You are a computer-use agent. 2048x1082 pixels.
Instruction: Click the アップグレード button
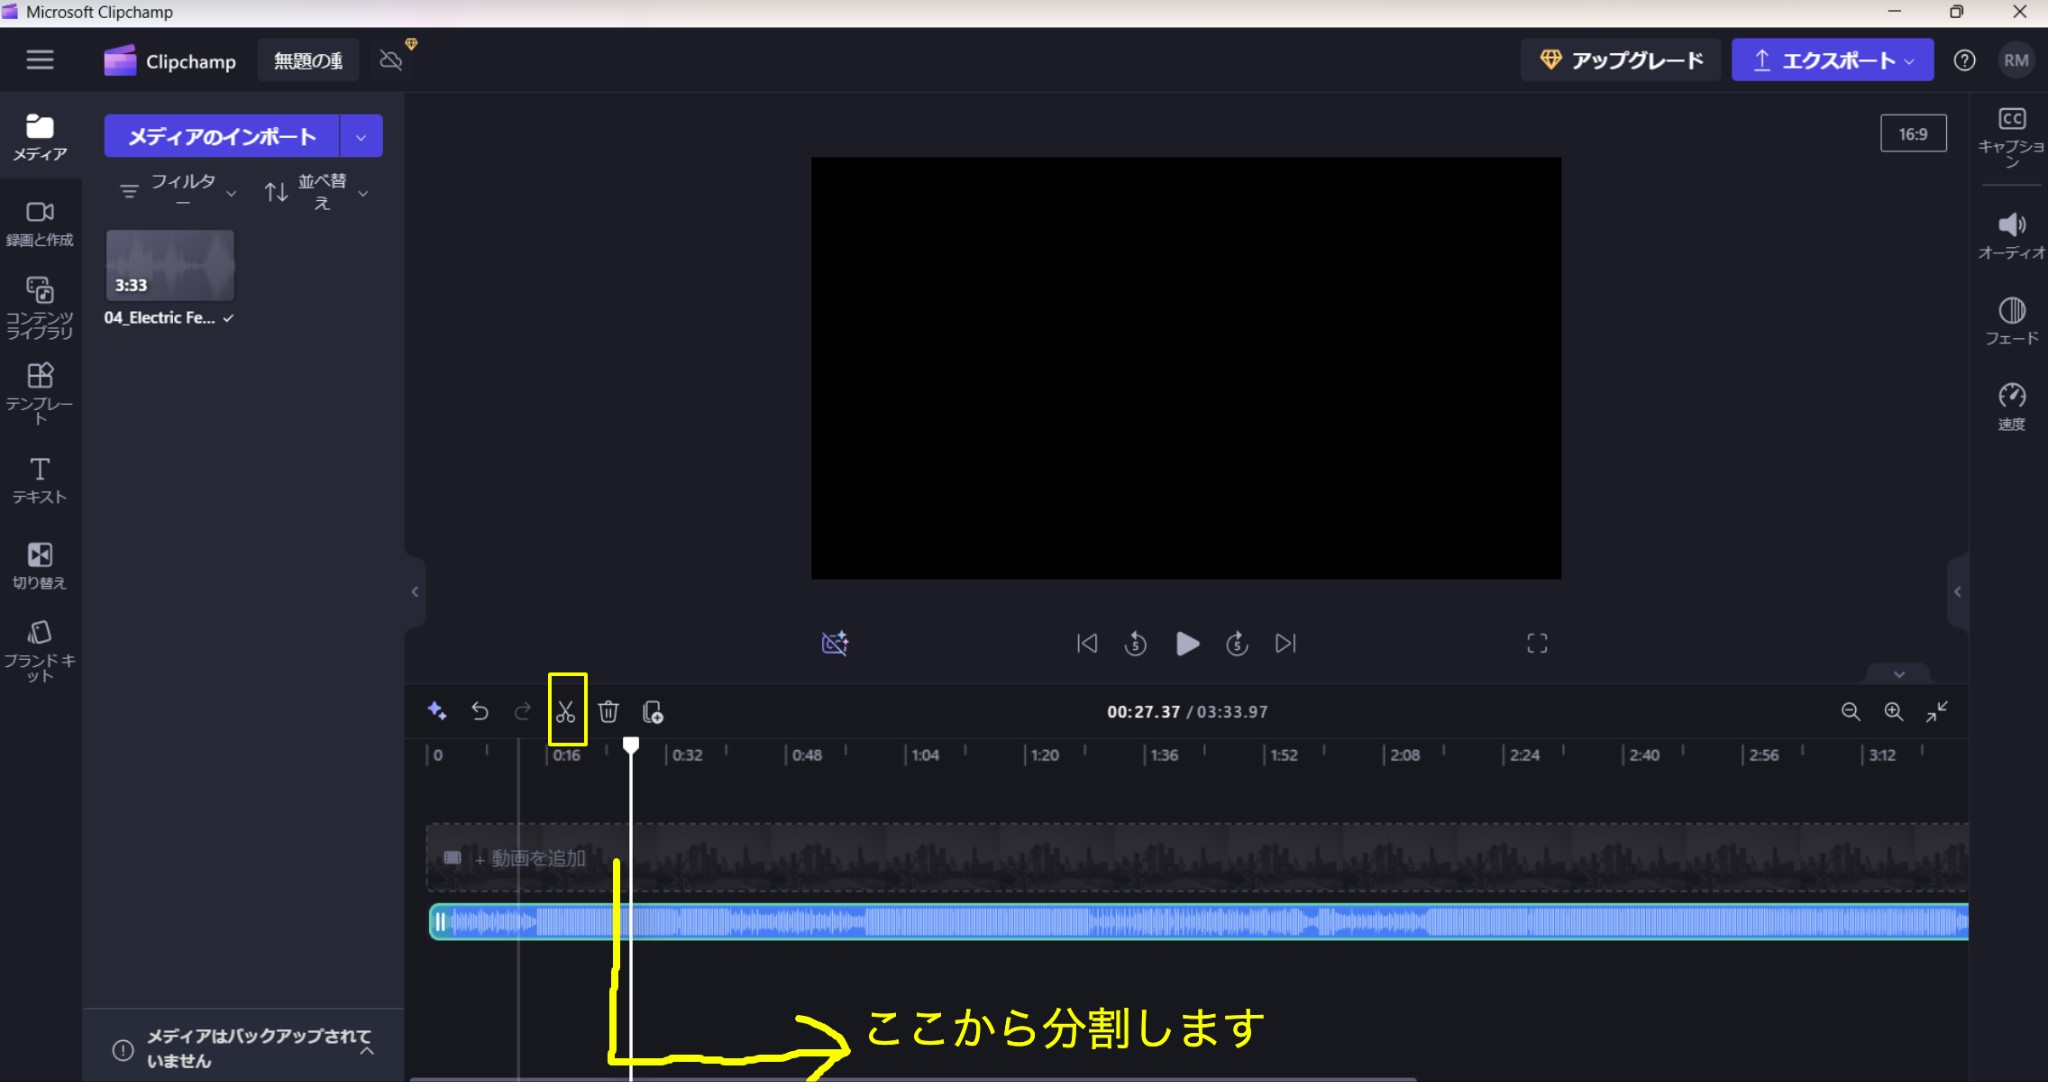1621,60
